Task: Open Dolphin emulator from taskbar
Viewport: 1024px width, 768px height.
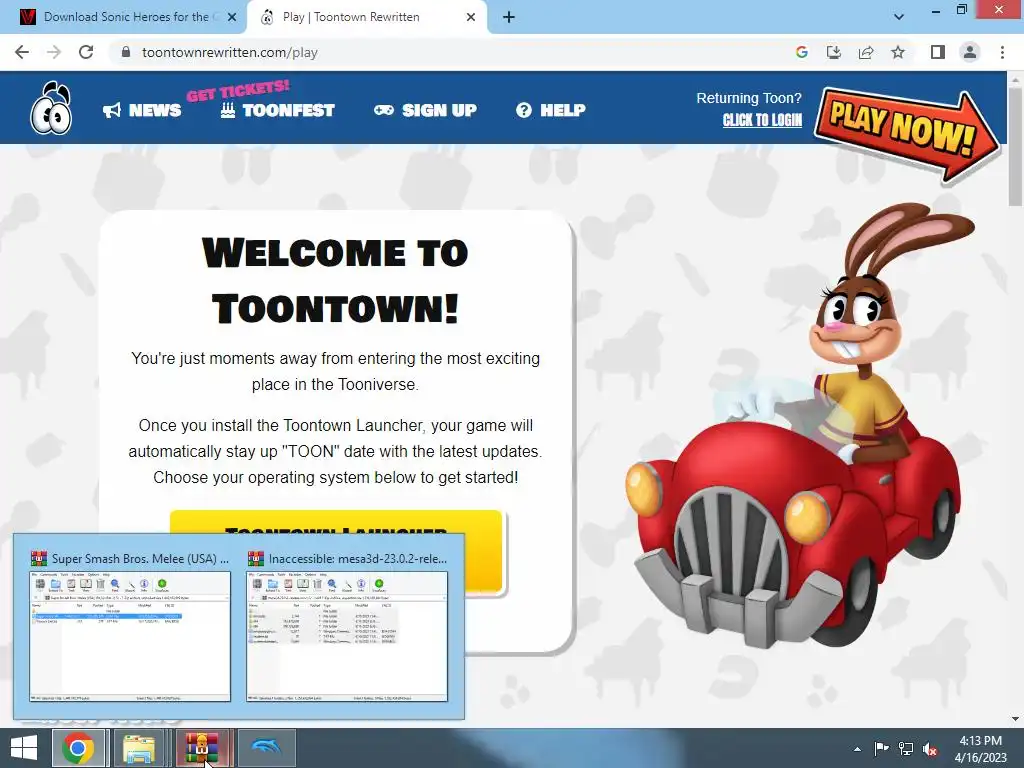Action: tap(265, 748)
